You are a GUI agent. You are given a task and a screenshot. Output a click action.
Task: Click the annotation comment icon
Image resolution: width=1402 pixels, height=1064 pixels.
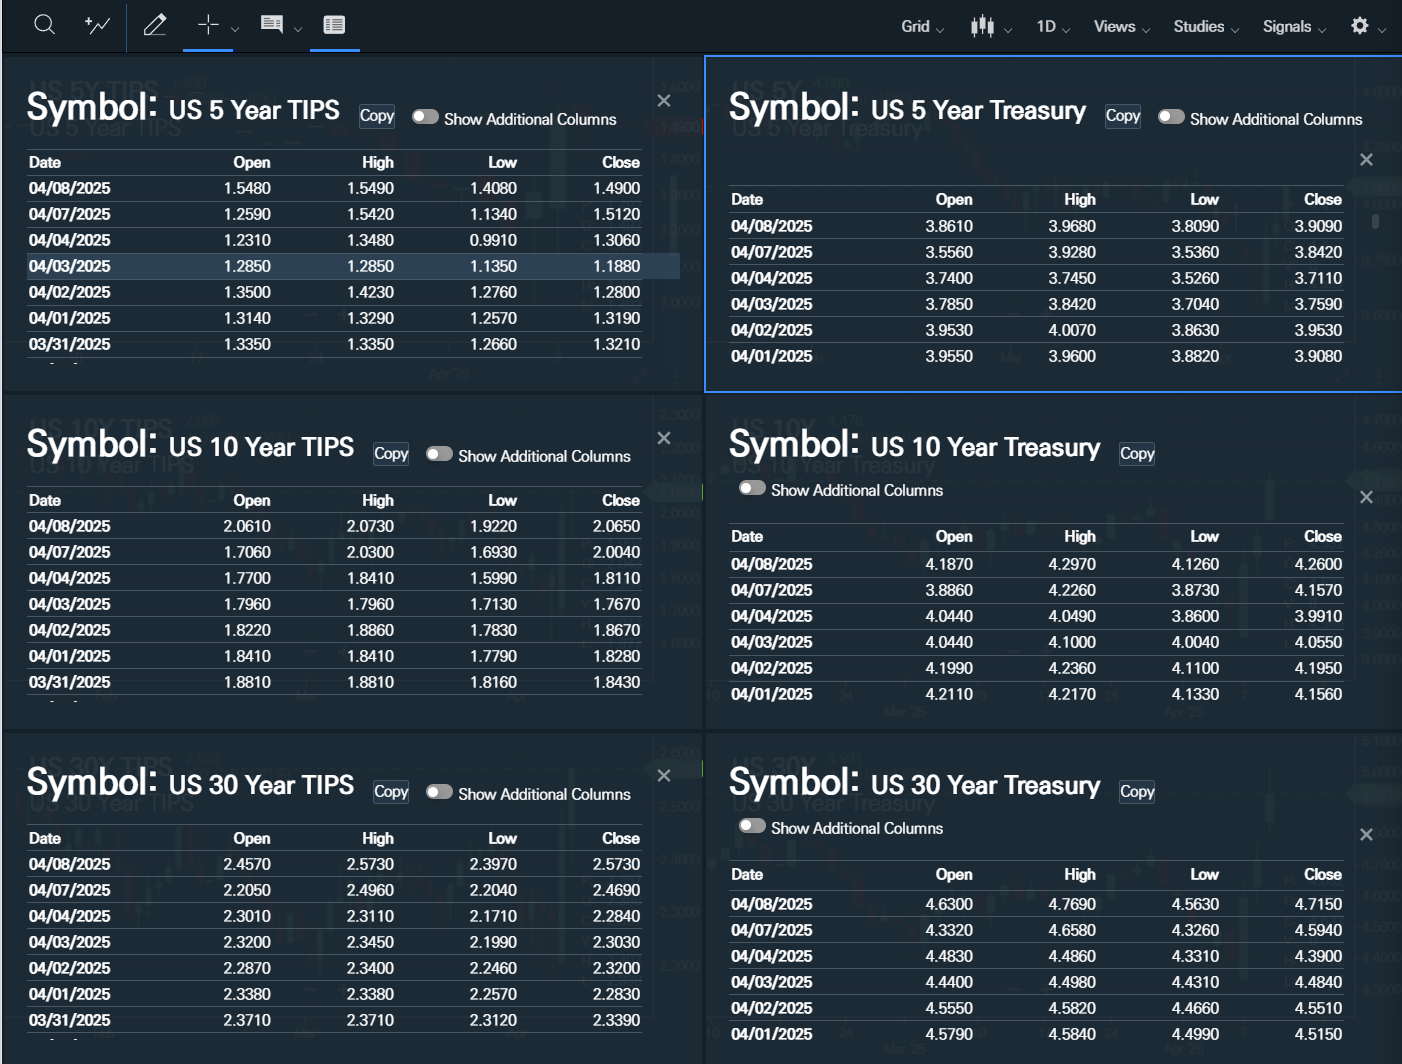271,25
